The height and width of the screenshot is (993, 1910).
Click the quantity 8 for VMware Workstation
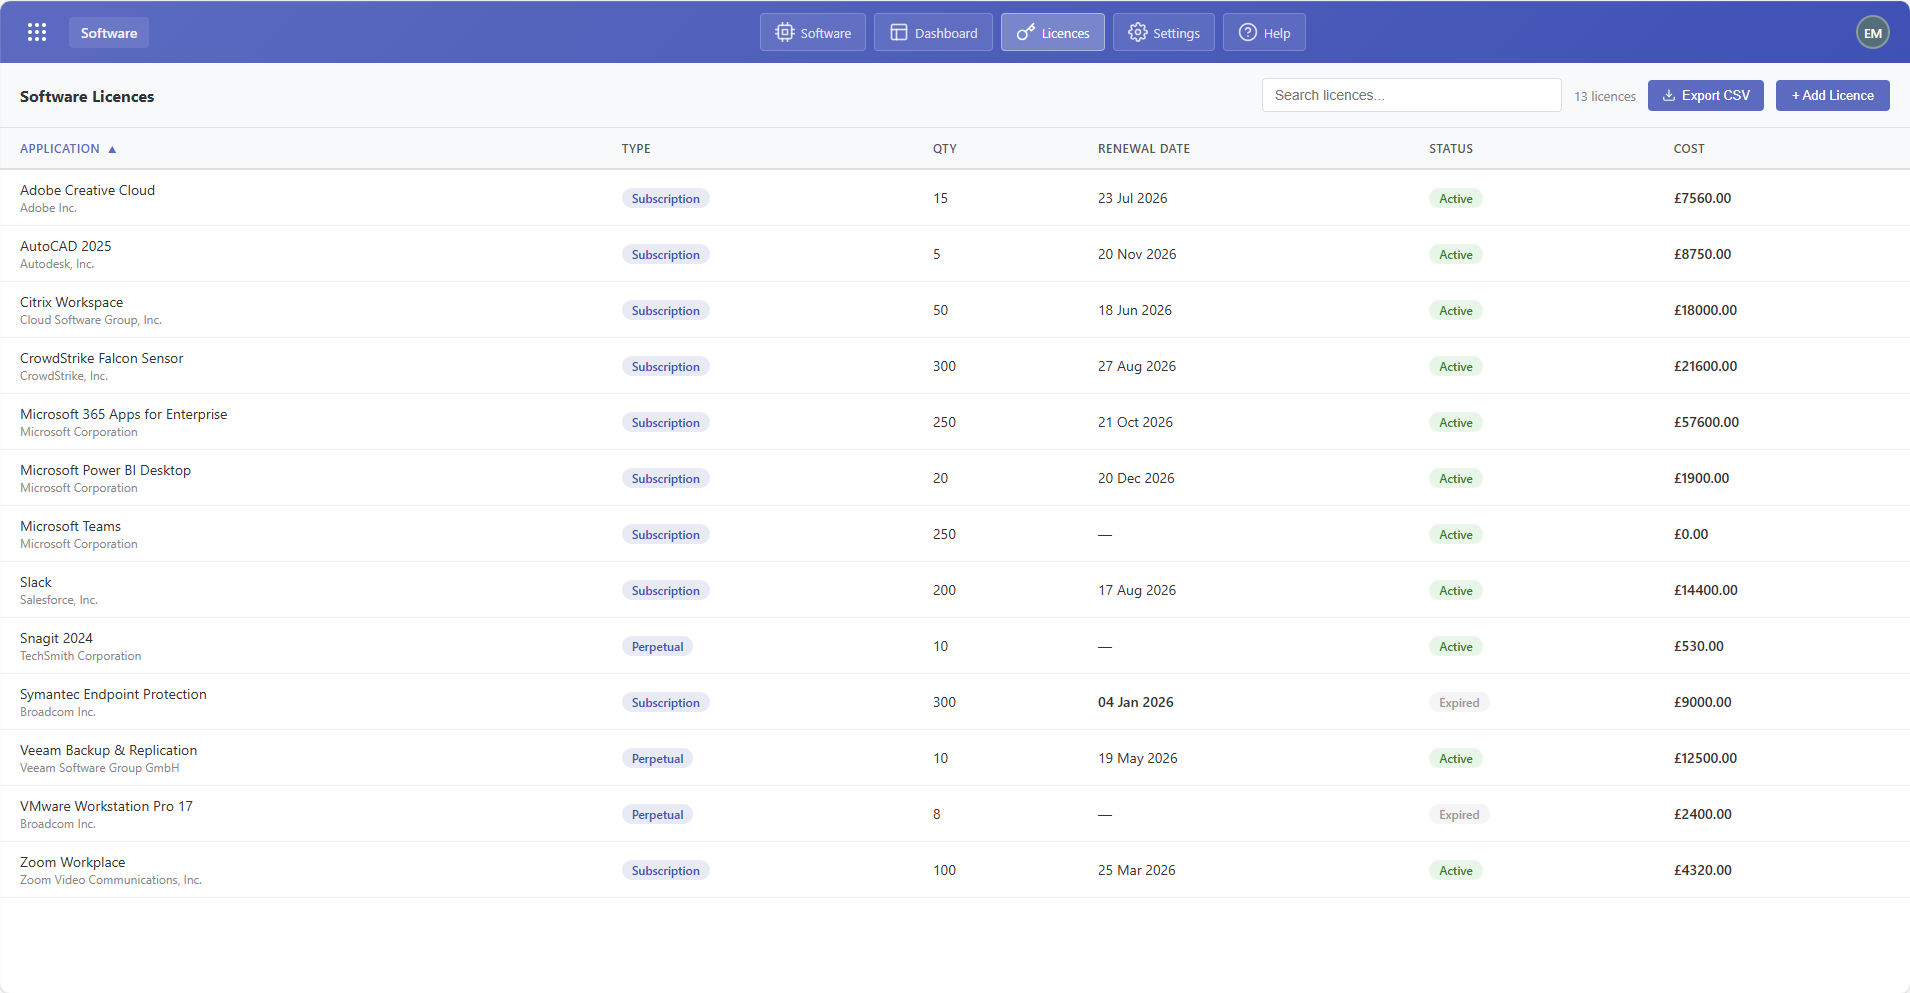(937, 814)
